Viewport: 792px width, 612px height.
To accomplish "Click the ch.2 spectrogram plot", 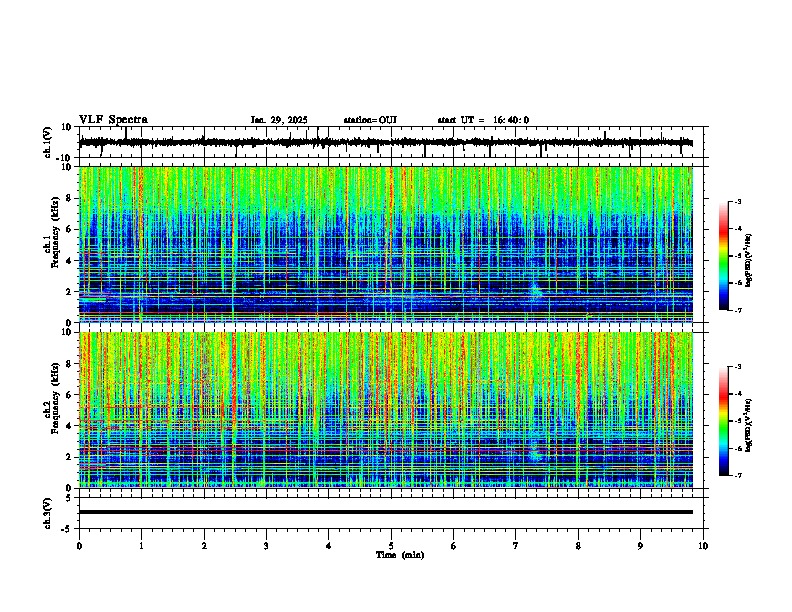I will pyautogui.click(x=385, y=410).
